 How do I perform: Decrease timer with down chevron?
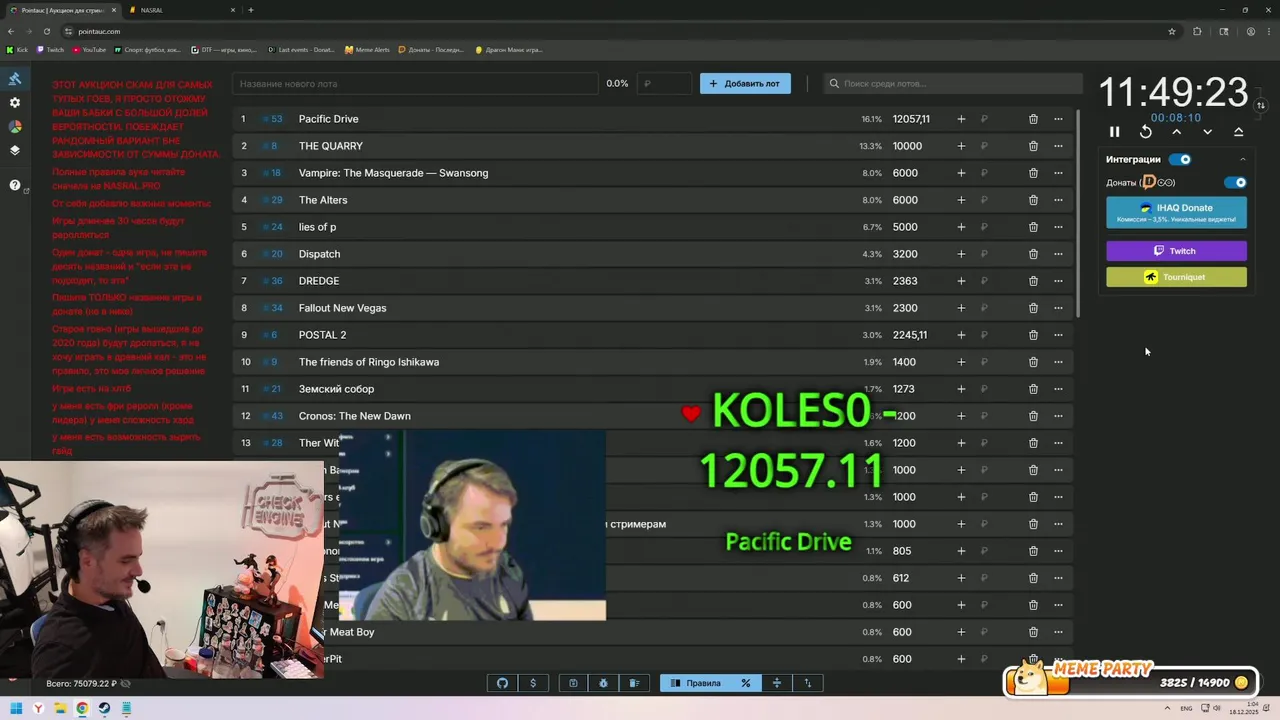coord(1208,132)
